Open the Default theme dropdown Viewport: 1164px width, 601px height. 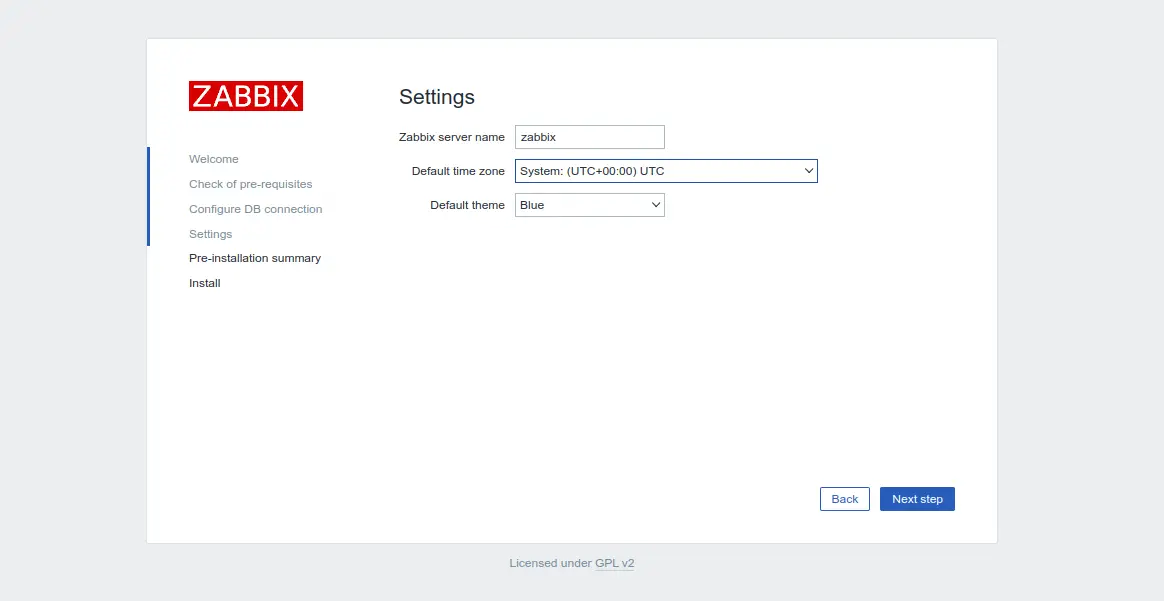coord(589,205)
